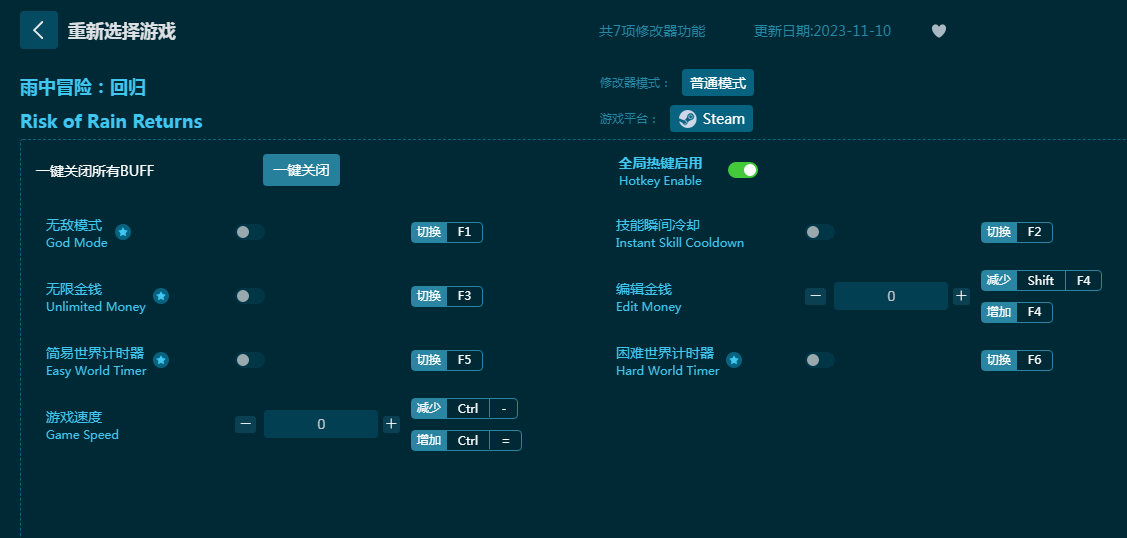Image resolution: width=1127 pixels, height=538 pixels.
Task: Click Game Speed 增加 Ctrl = hotkey
Action: 466,440
